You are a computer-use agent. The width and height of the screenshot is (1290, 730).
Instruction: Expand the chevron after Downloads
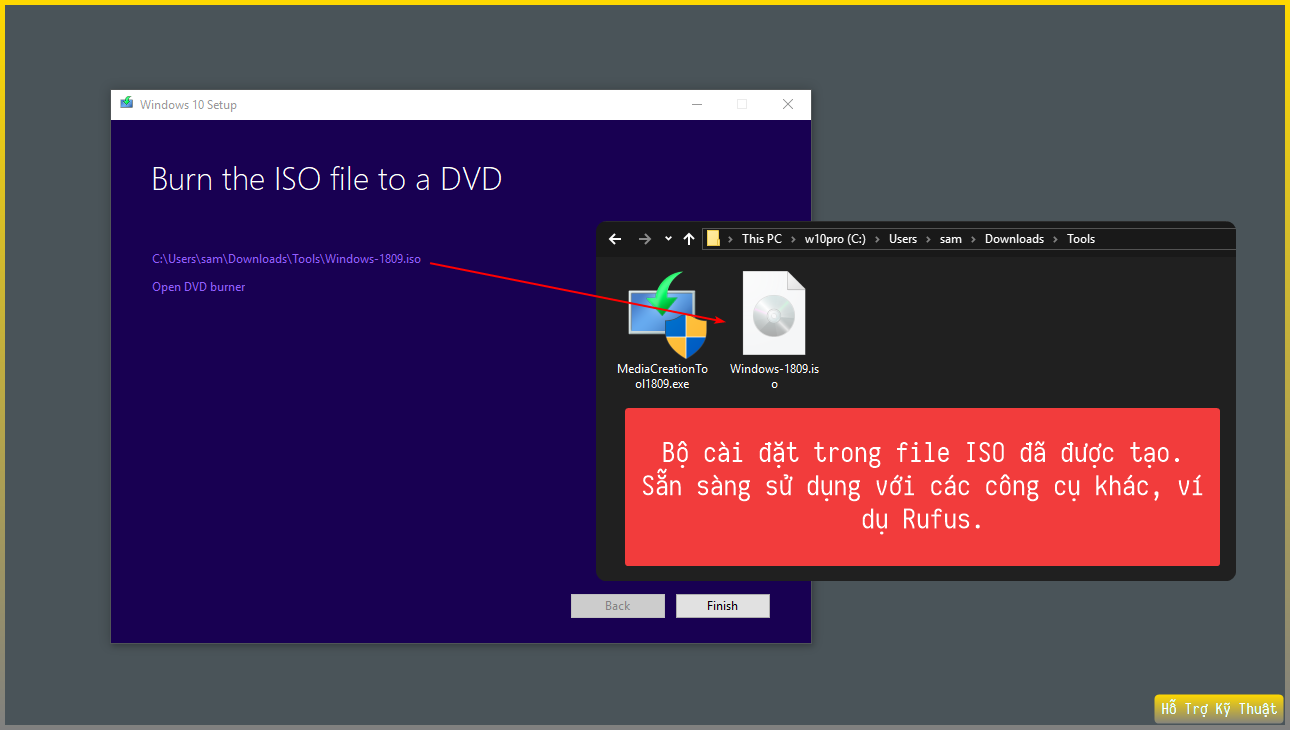pyautogui.click(x=1056, y=239)
